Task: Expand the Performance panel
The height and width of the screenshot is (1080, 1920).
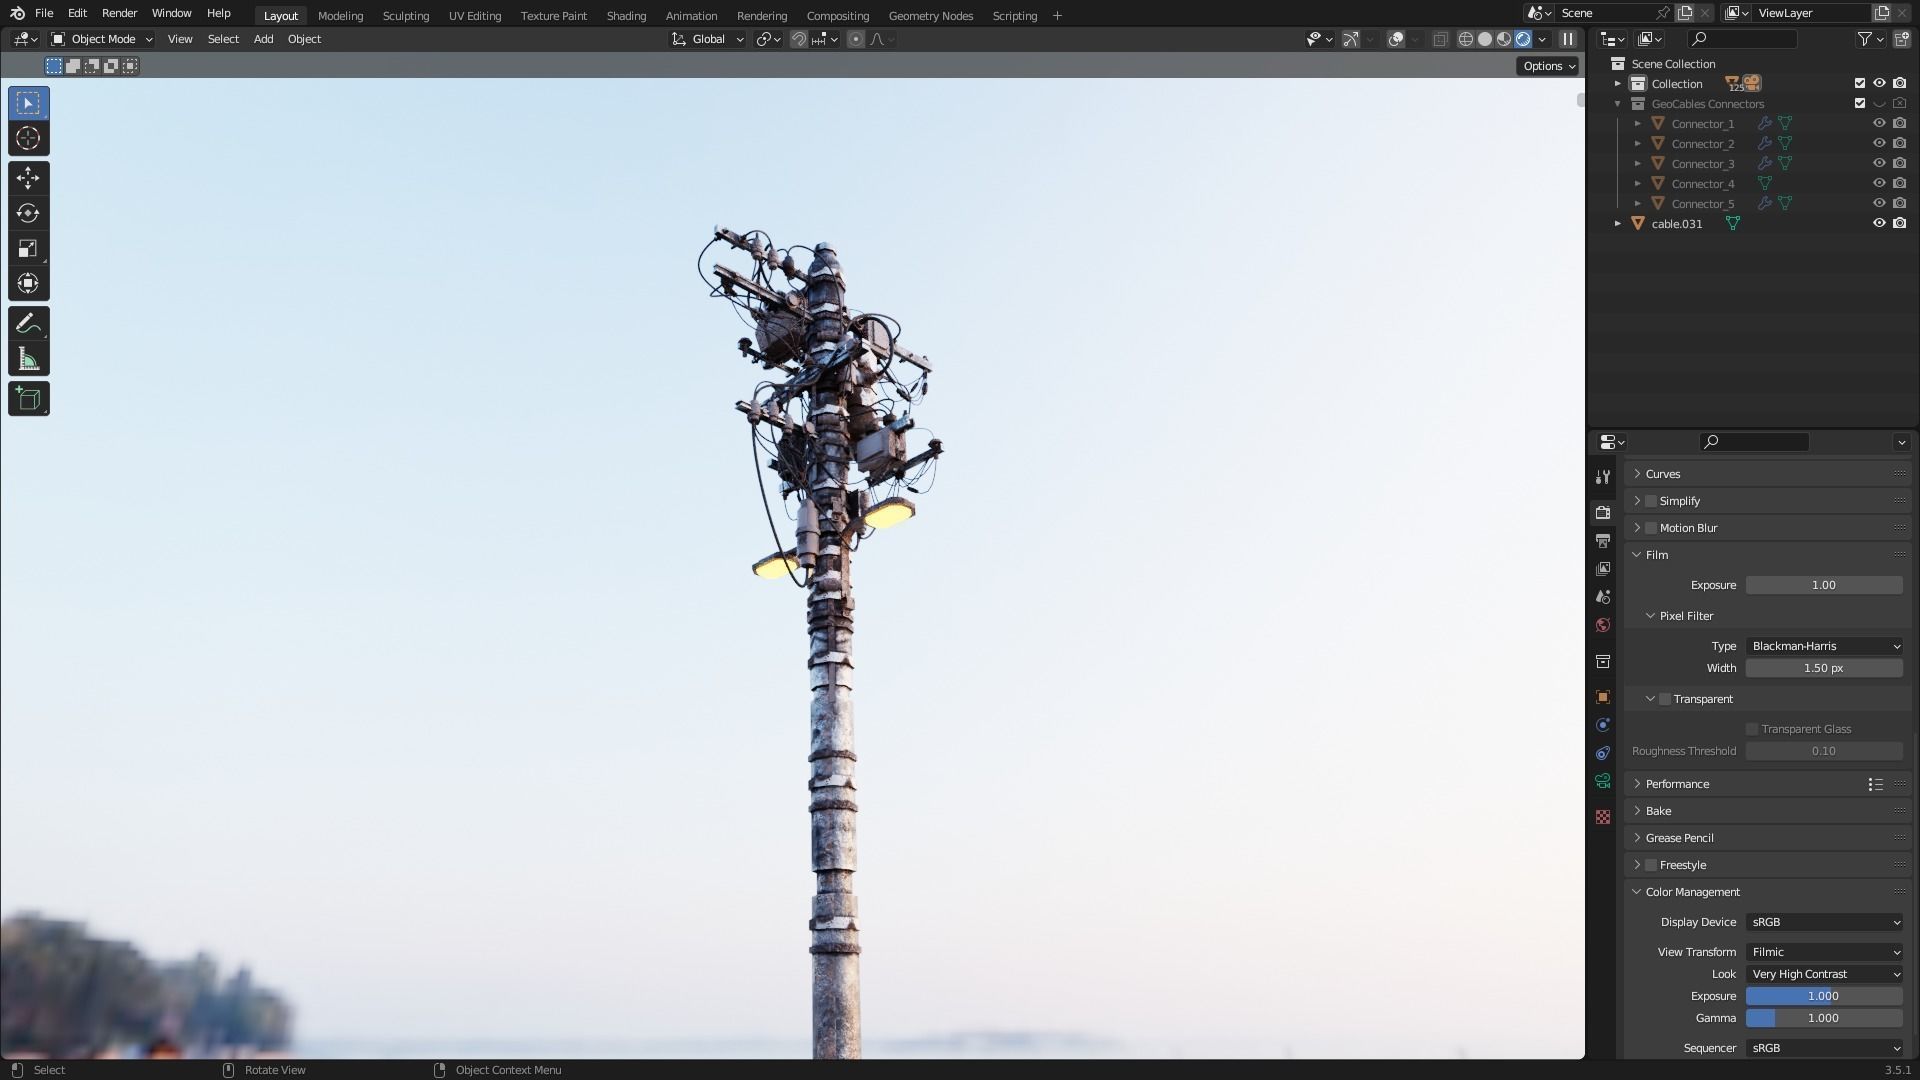Action: [1677, 784]
